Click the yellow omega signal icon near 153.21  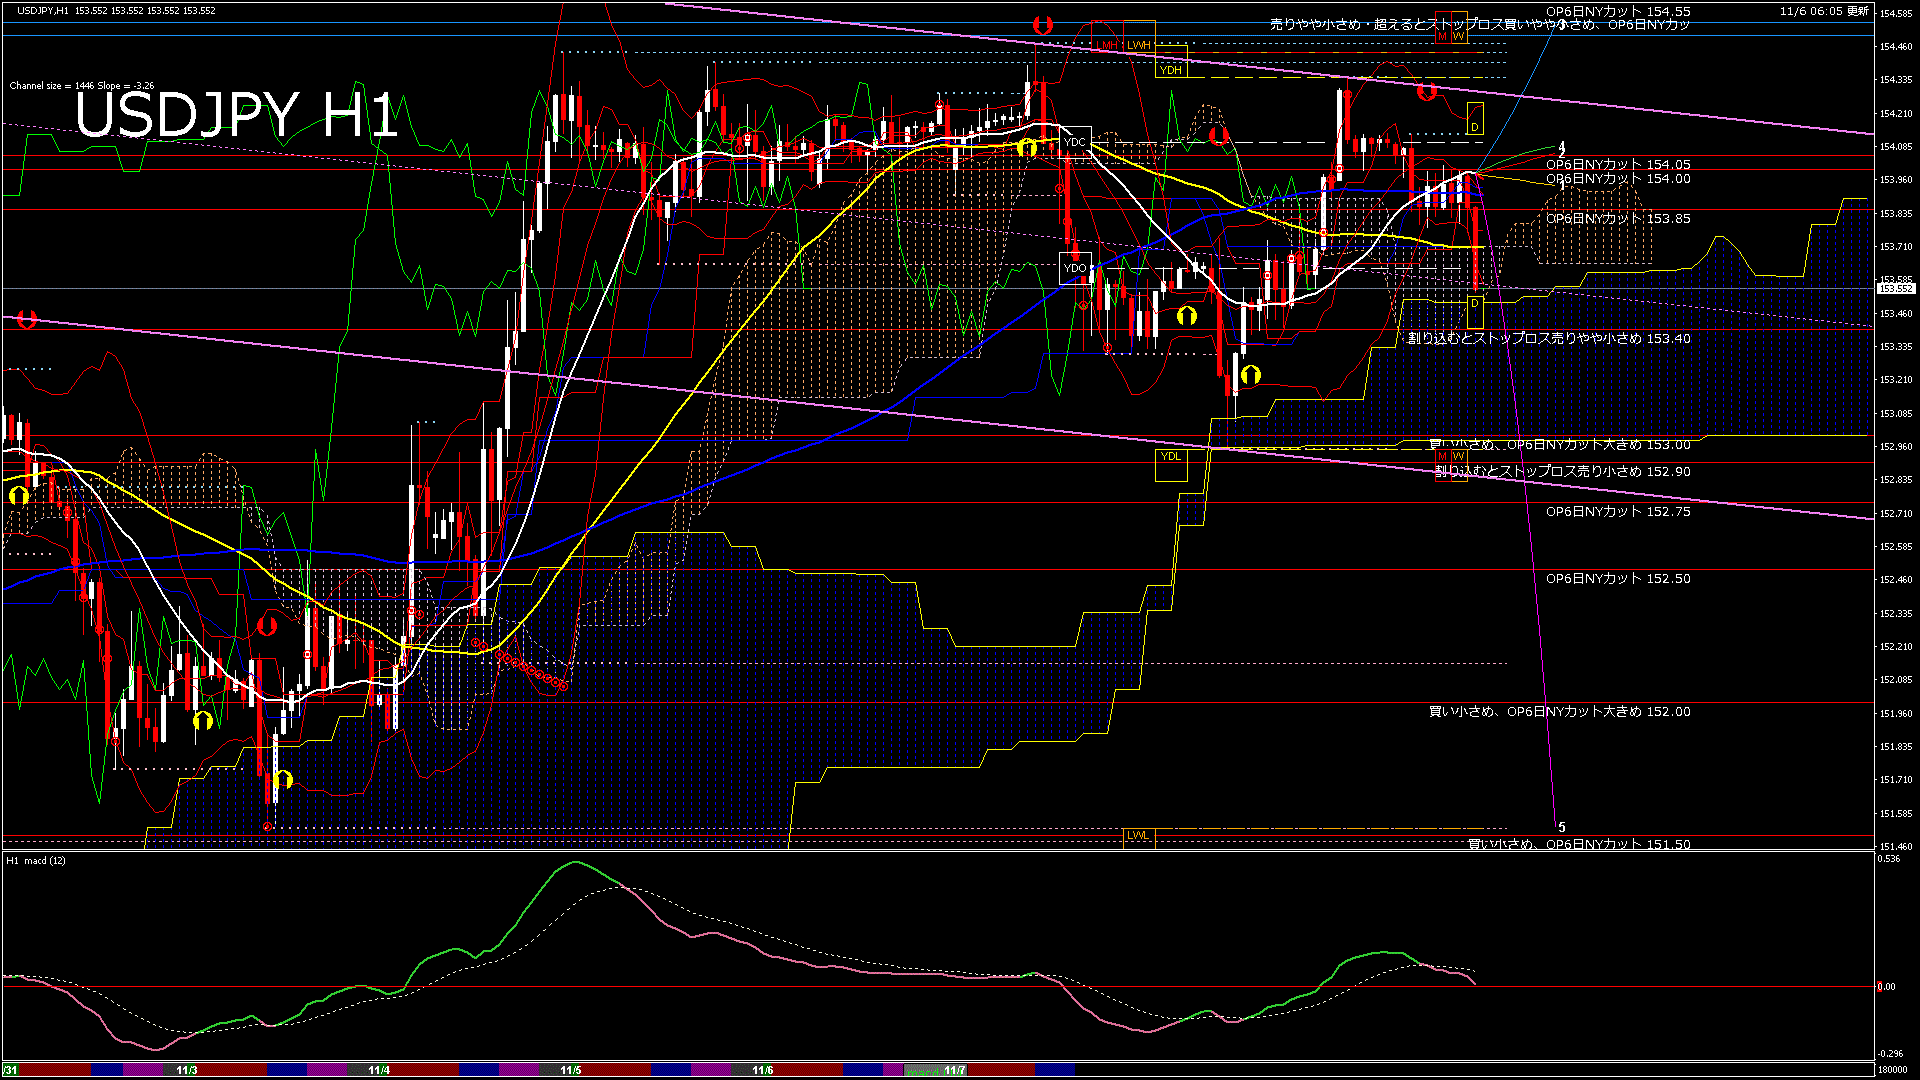click(1252, 373)
